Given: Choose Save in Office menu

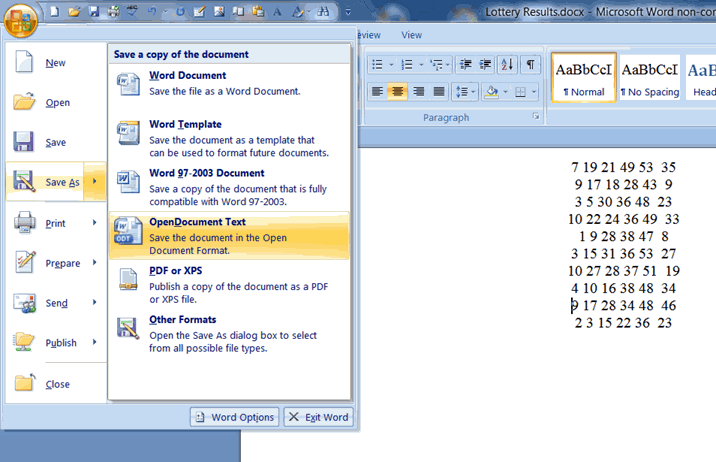Looking at the screenshot, I should [x=56, y=142].
